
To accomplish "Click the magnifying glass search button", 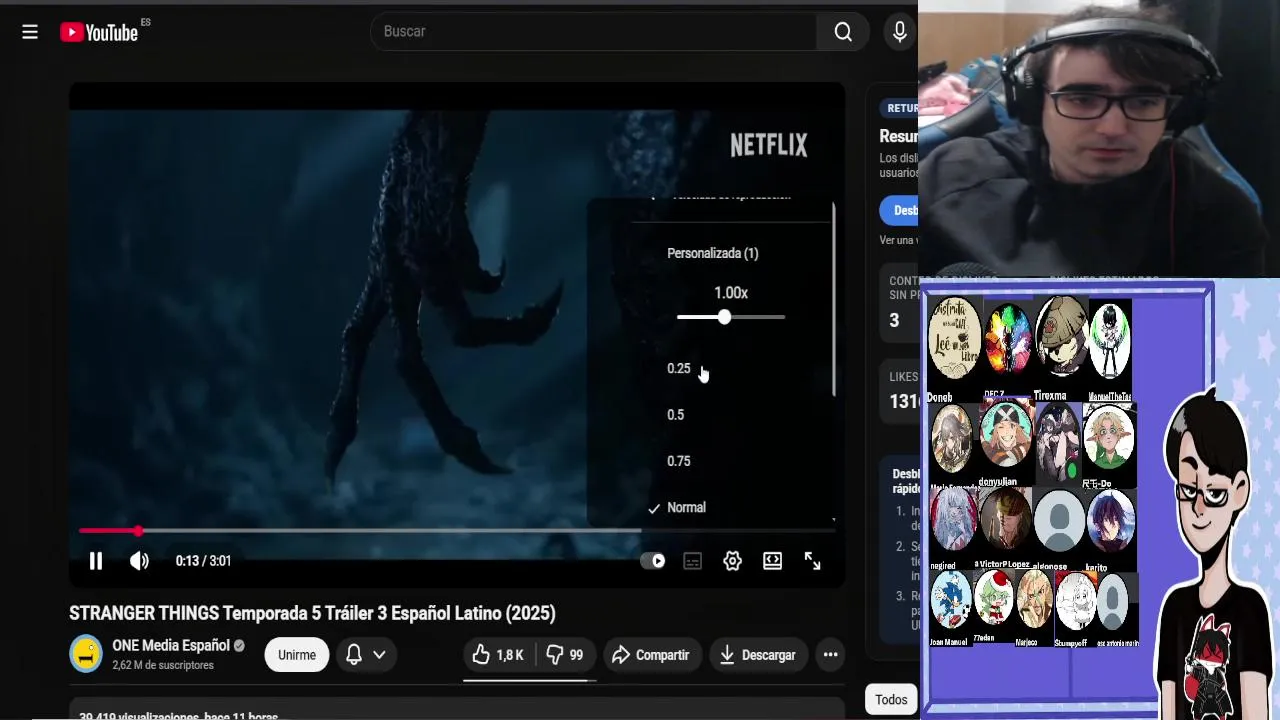I will click(843, 32).
